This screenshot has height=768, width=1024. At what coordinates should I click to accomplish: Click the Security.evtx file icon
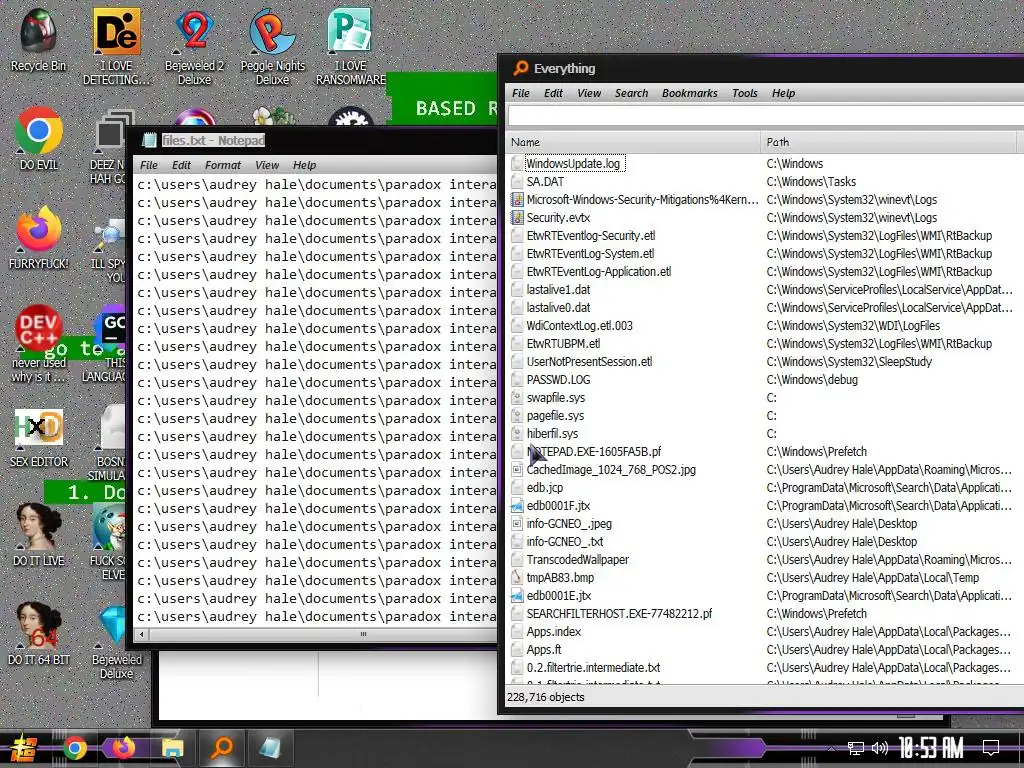(x=517, y=217)
